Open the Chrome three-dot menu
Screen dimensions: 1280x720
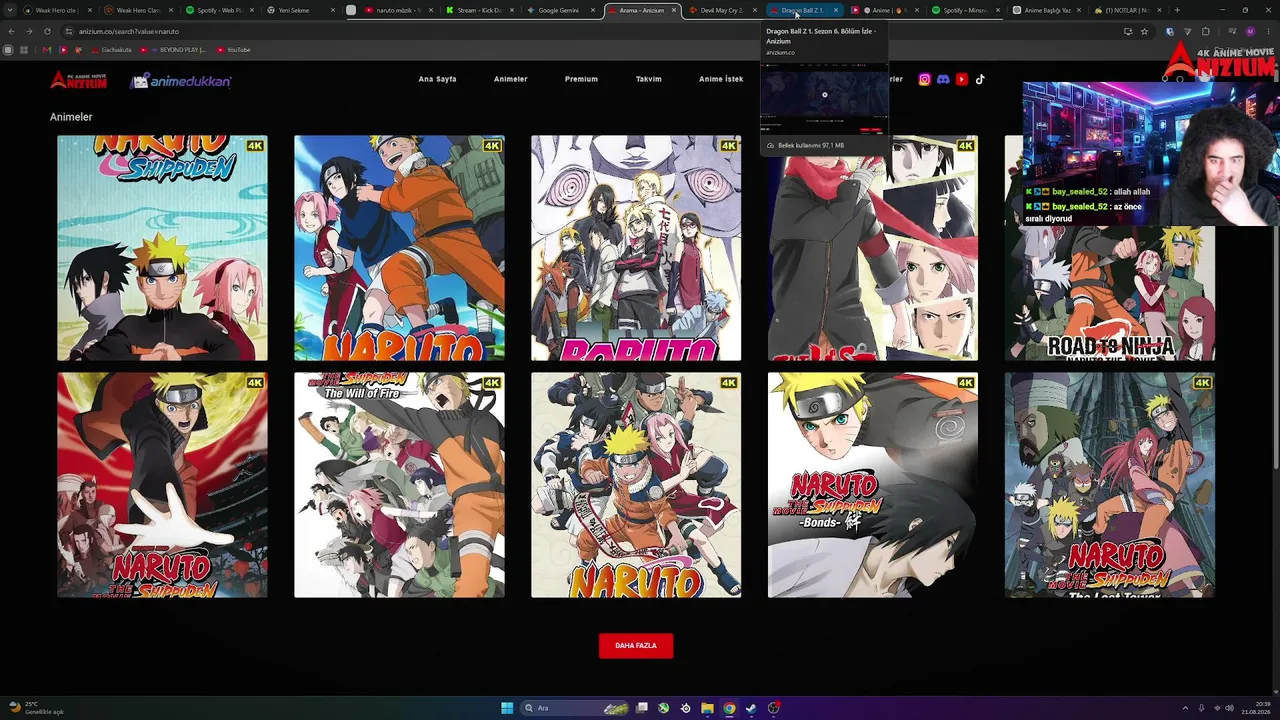(x=1268, y=31)
